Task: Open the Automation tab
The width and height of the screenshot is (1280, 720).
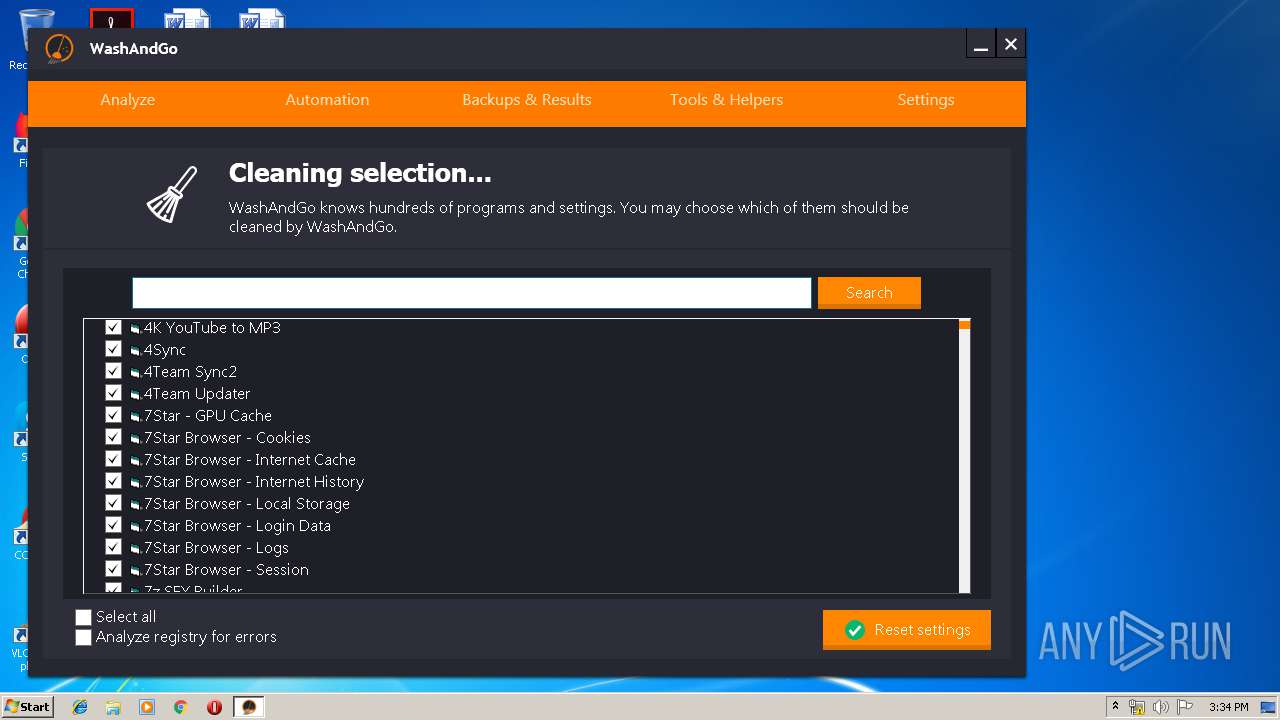Action: tap(327, 100)
